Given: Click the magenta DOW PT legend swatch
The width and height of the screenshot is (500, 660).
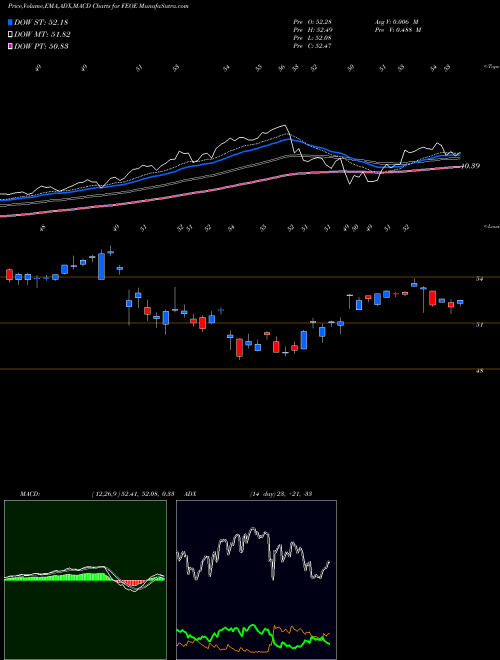Looking at the screenshot, I should 10,46.
